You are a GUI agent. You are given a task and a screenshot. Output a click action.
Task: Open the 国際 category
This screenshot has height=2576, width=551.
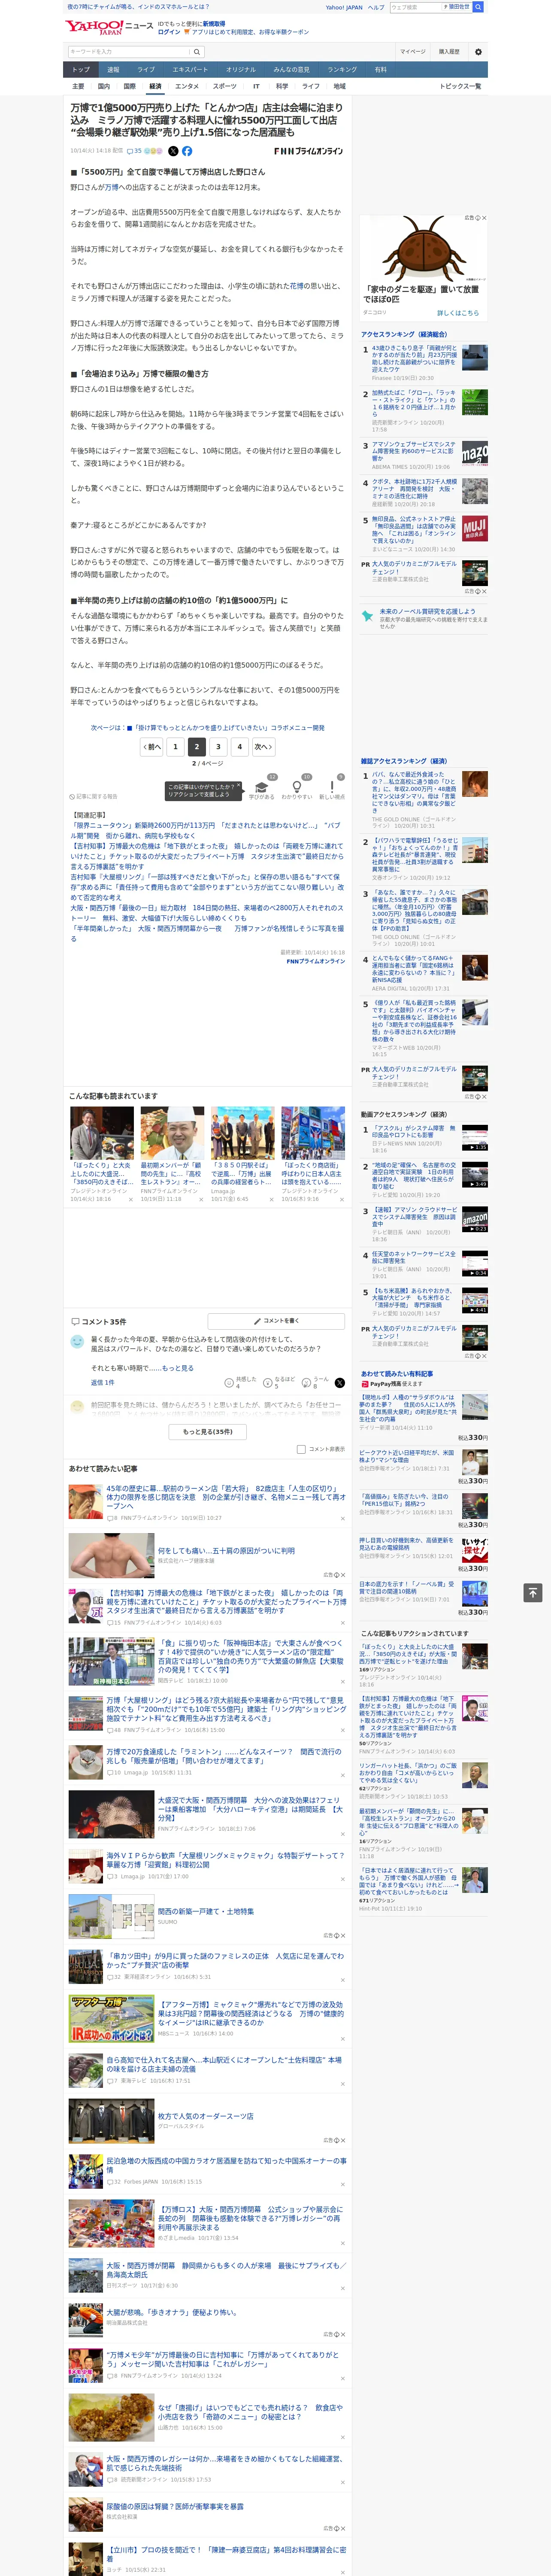point(129,86)
